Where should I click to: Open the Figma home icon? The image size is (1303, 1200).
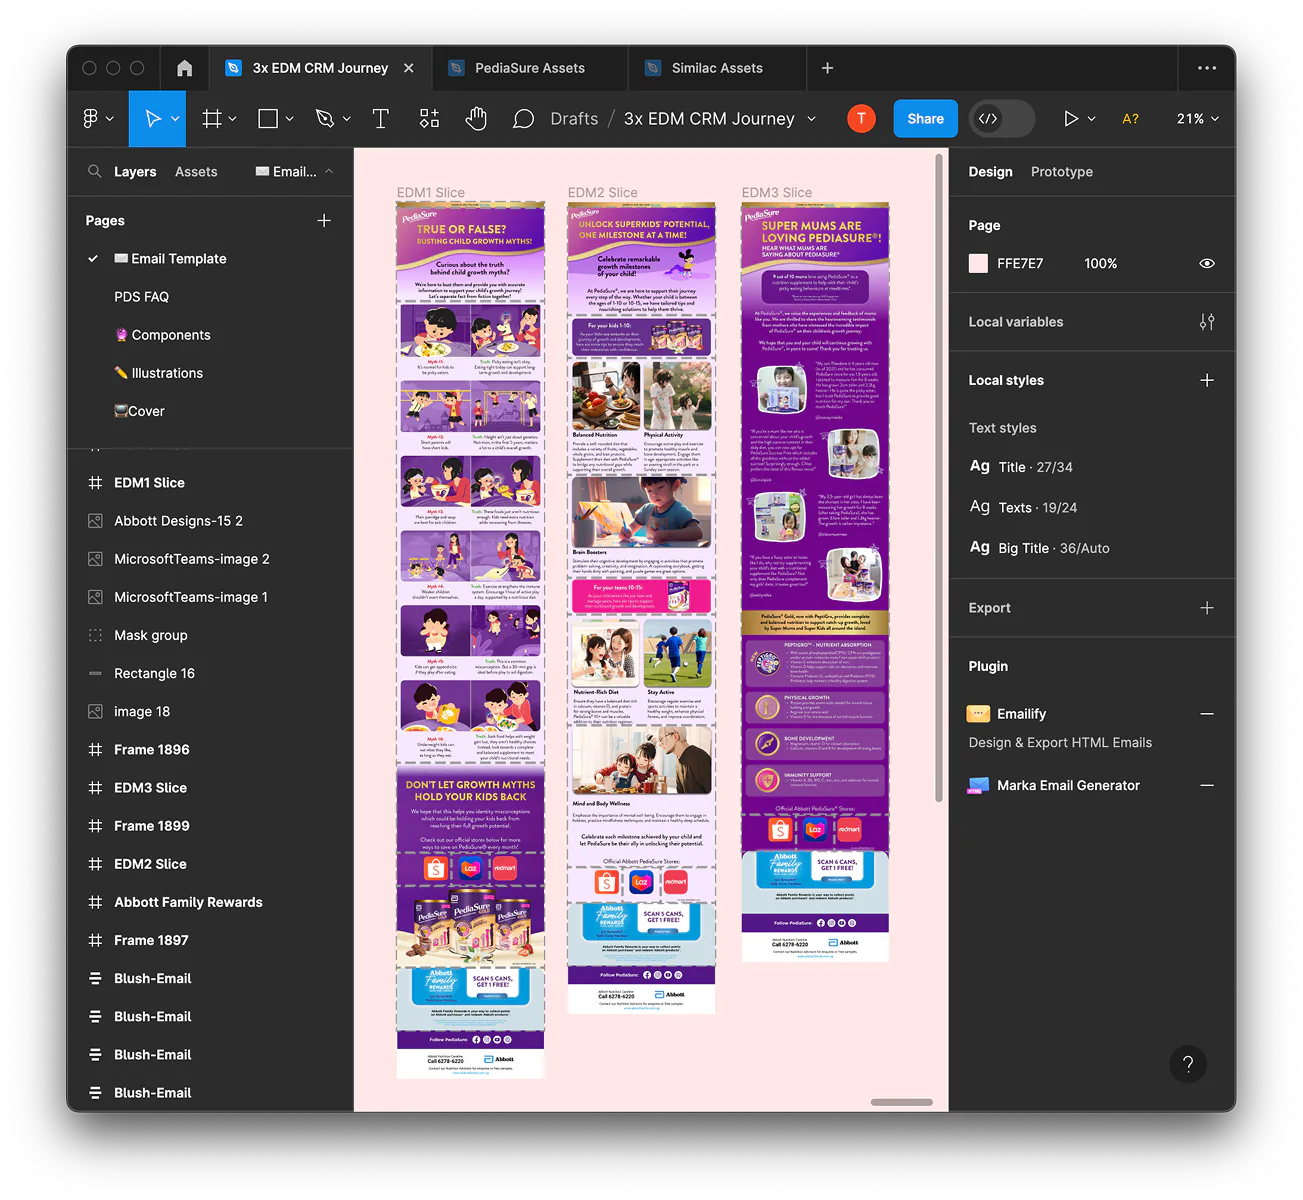tap(184, 68)
